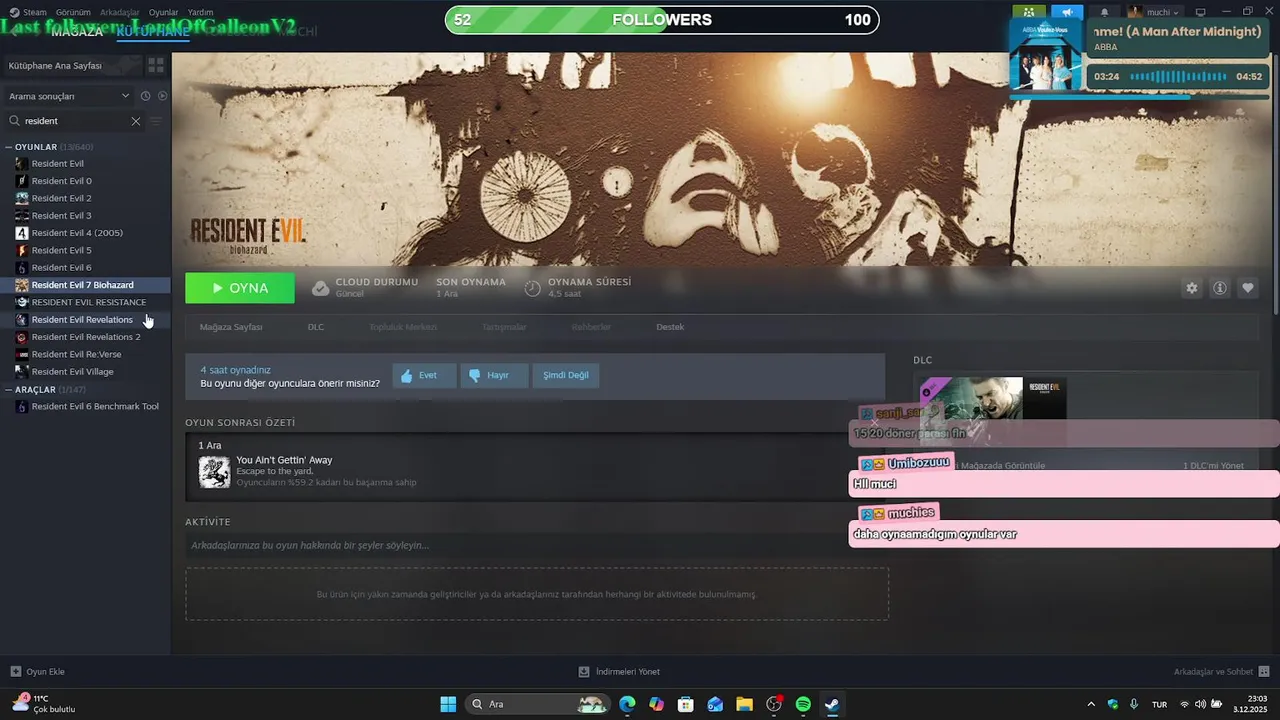
Task: Collapse the ARAÇLAR category
Action: (9, 389)
